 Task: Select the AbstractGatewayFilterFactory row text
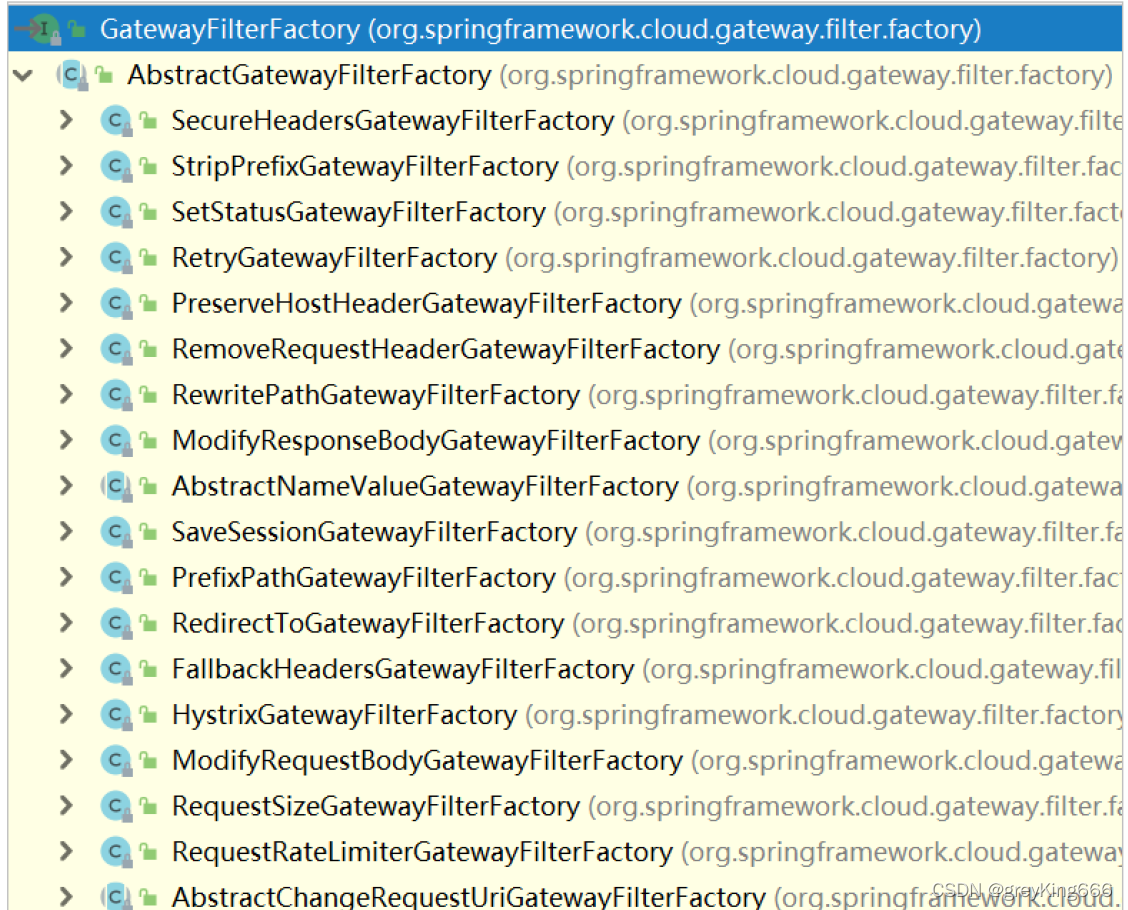620,75
